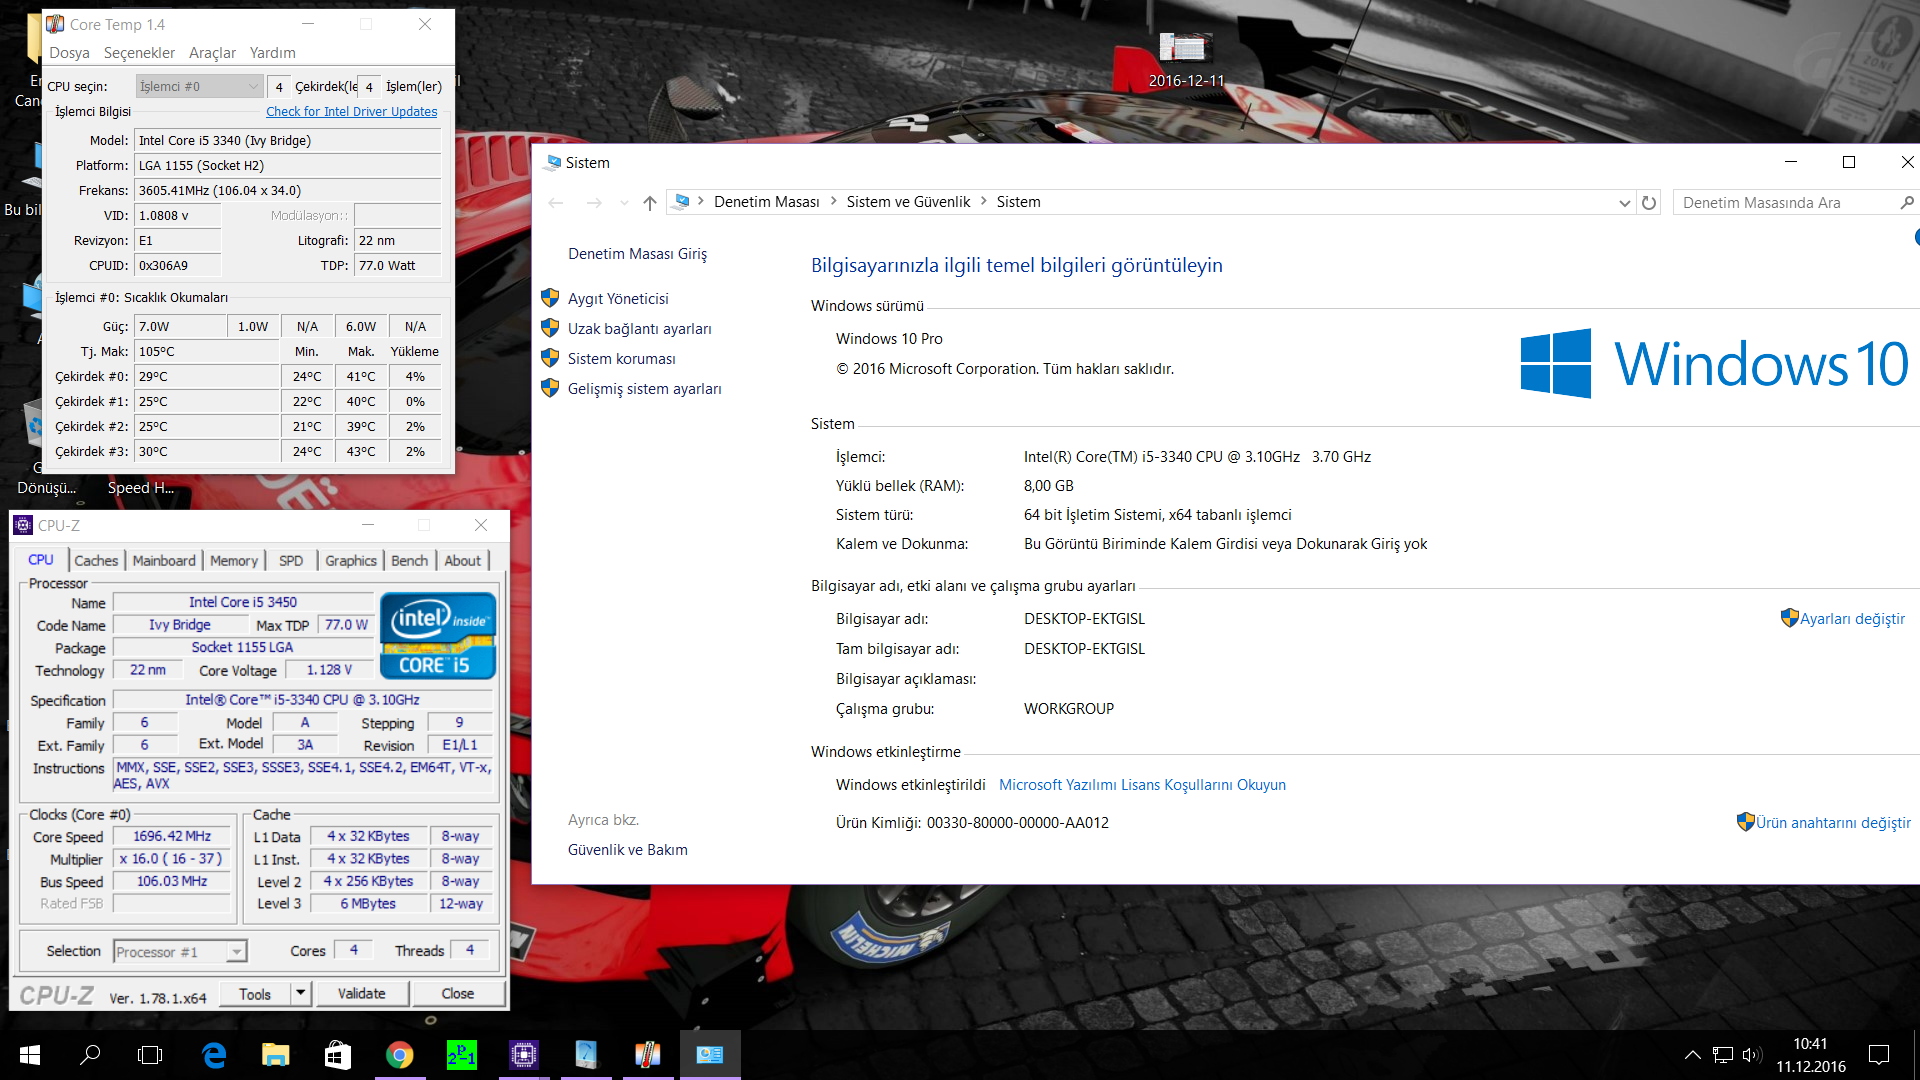Open the volume control in system tray
1920x1080 pixels.
[x=1751, y=1055]
